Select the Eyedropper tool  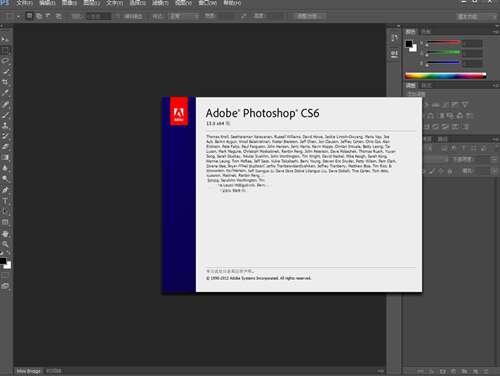click(5, 93)
